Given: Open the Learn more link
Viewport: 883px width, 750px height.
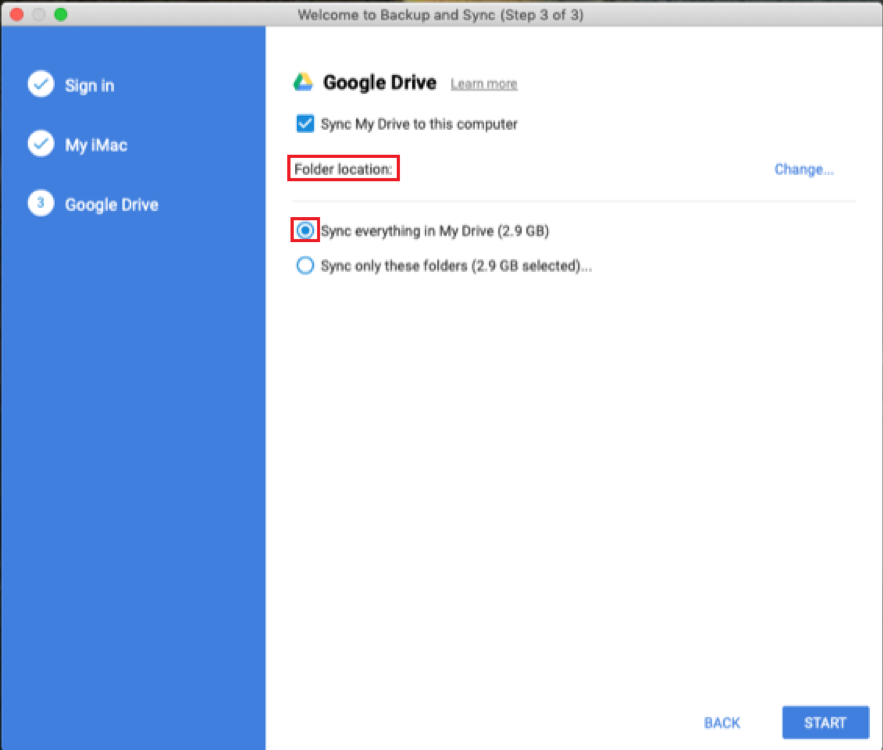Looking at the screenshot, I should (483, 83).
